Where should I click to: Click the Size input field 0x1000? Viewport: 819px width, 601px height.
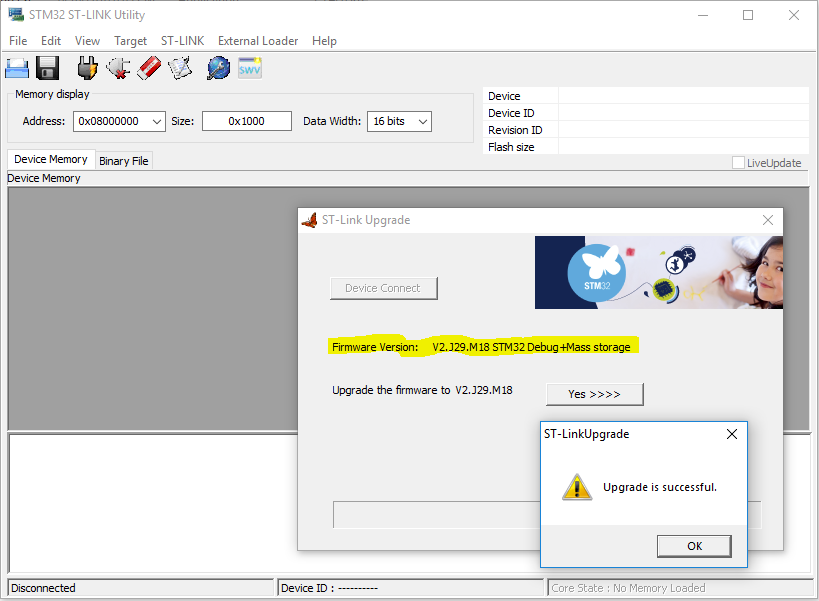[247, 121]
